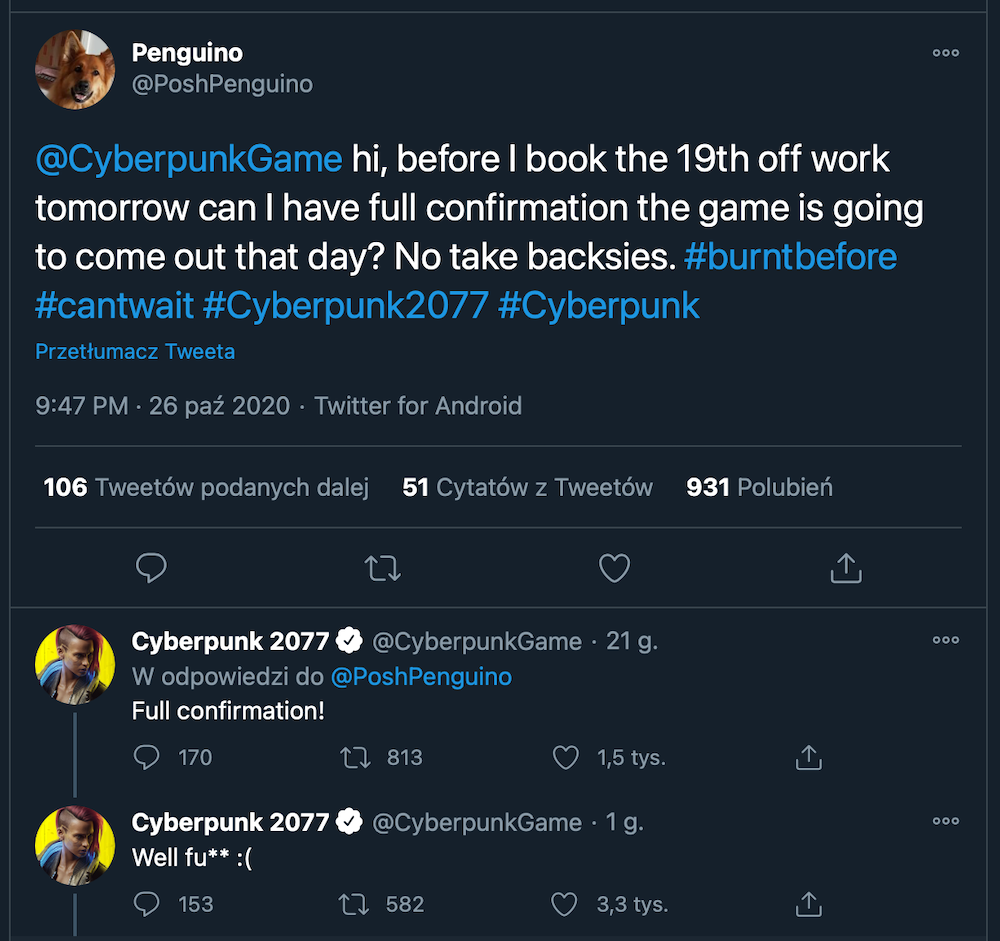Viewport: 1000px width, 941px height.
Task: Open more options on 'Well fu**' reply
Action: coord(946,821)
